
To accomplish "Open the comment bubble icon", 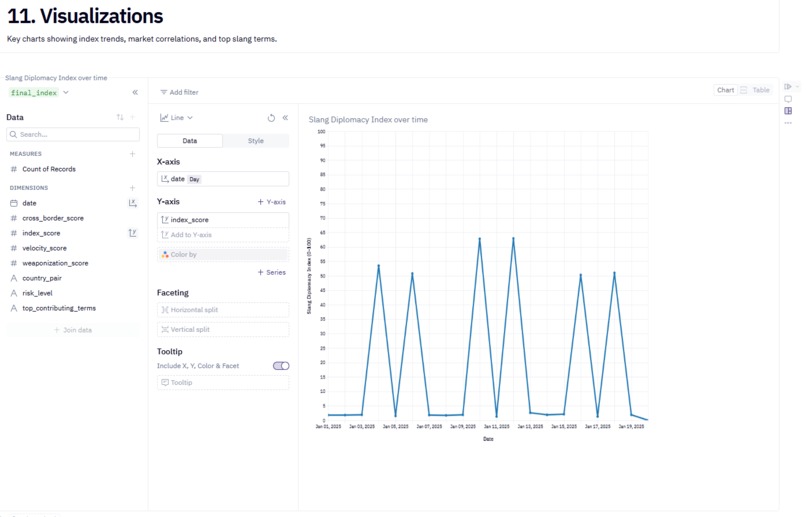I will (788, 99).
